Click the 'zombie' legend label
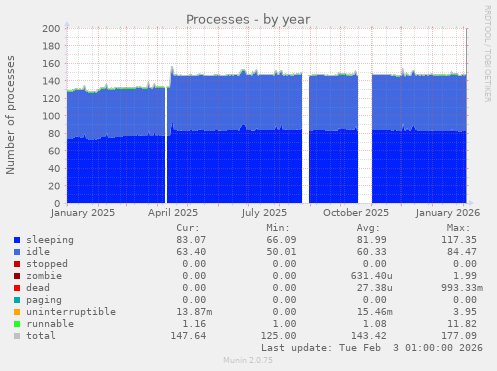497x371 pixels. click(44, 276)
